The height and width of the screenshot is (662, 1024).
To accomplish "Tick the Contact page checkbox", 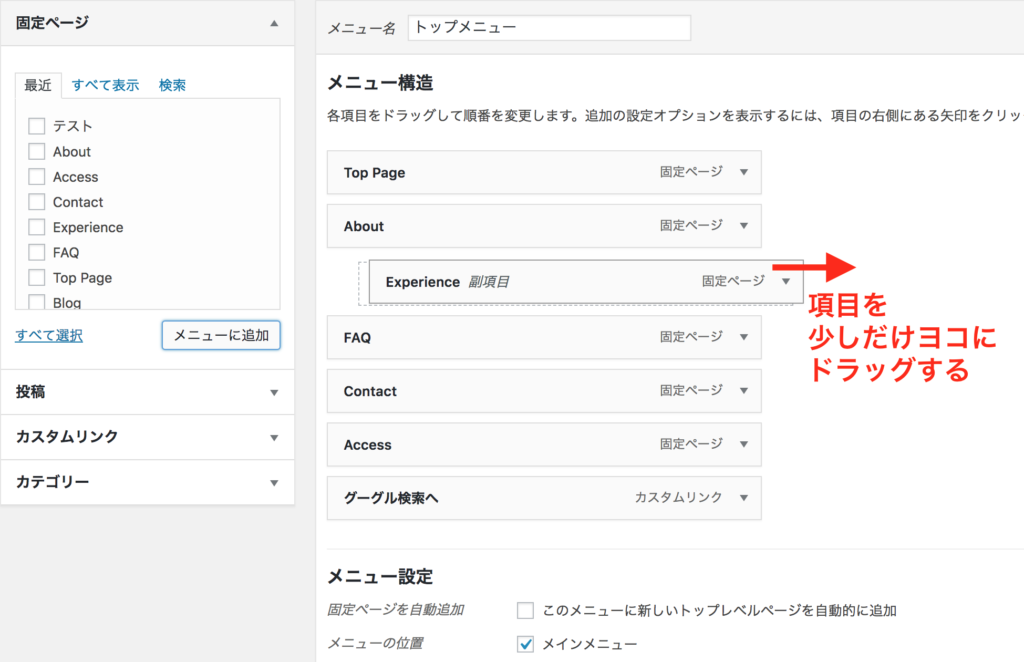I will tap(37, 202).
